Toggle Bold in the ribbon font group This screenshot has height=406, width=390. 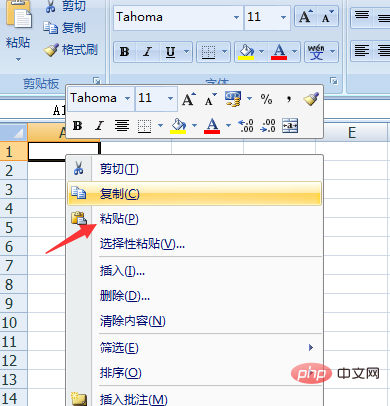(x=124, y=52)
